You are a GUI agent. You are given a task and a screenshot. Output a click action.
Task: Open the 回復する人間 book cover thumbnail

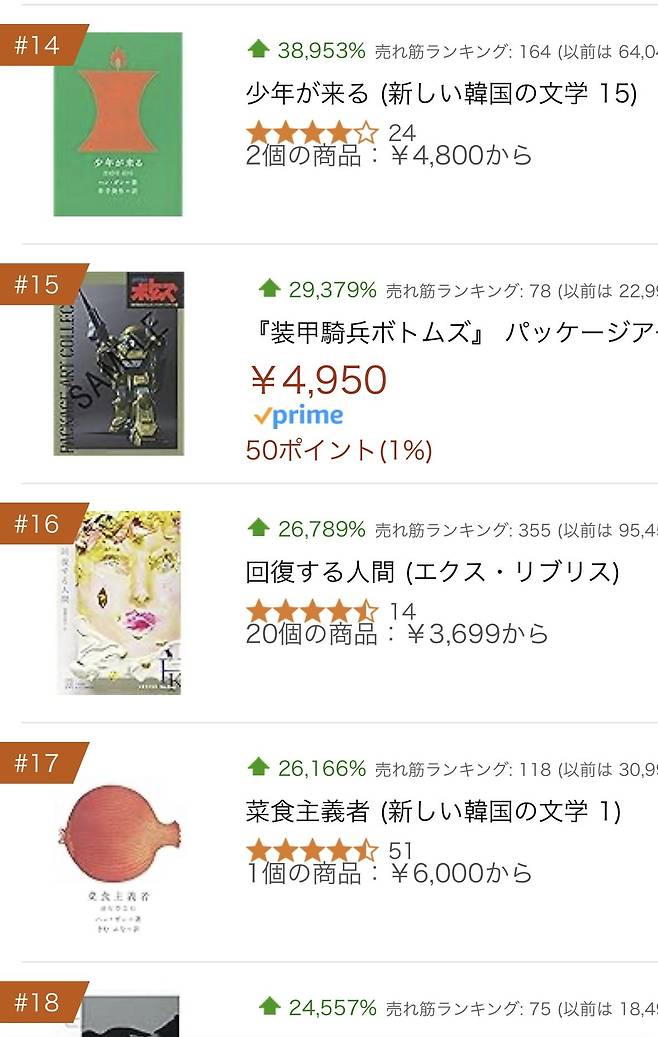[x=118, y=602]
